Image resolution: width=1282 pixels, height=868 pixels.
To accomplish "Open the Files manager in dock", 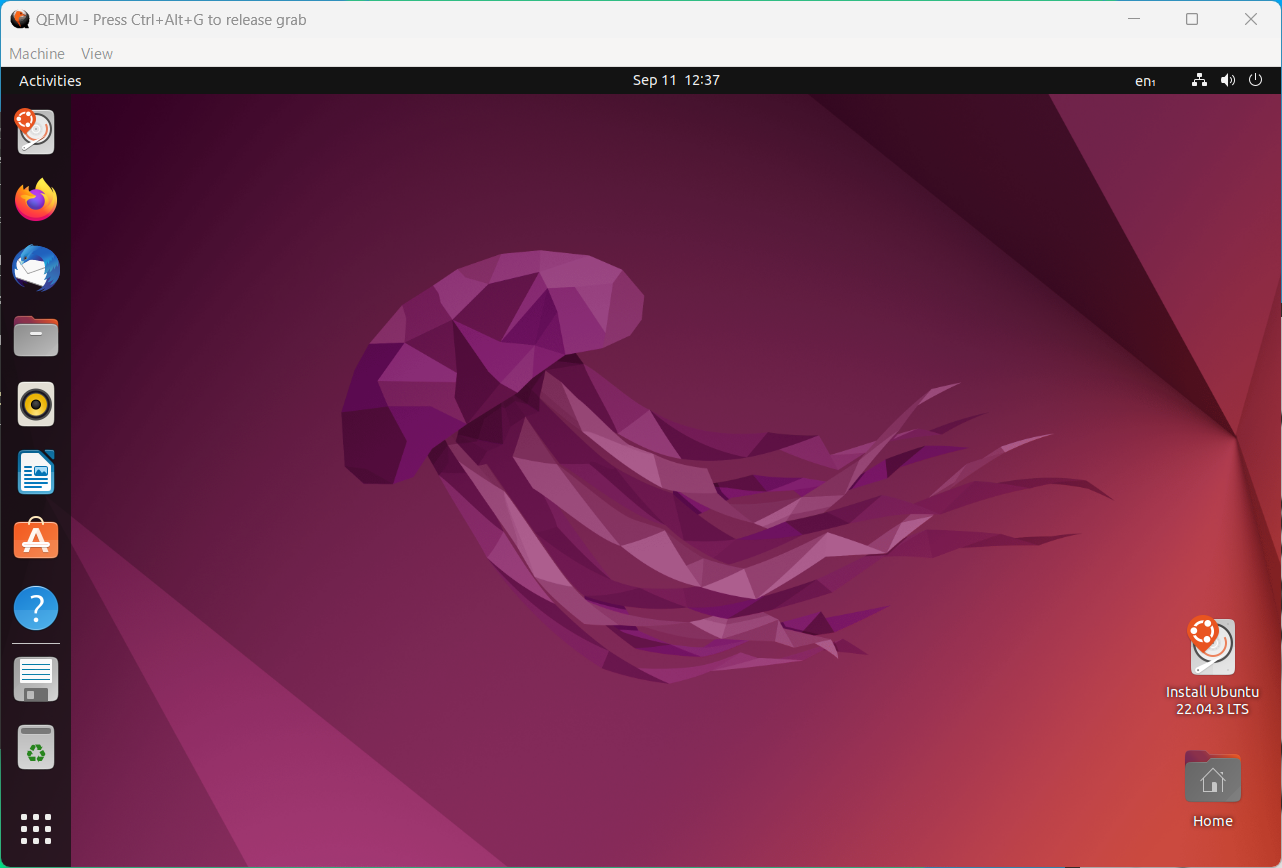I will pyautogui.click(x=36, y=336).
